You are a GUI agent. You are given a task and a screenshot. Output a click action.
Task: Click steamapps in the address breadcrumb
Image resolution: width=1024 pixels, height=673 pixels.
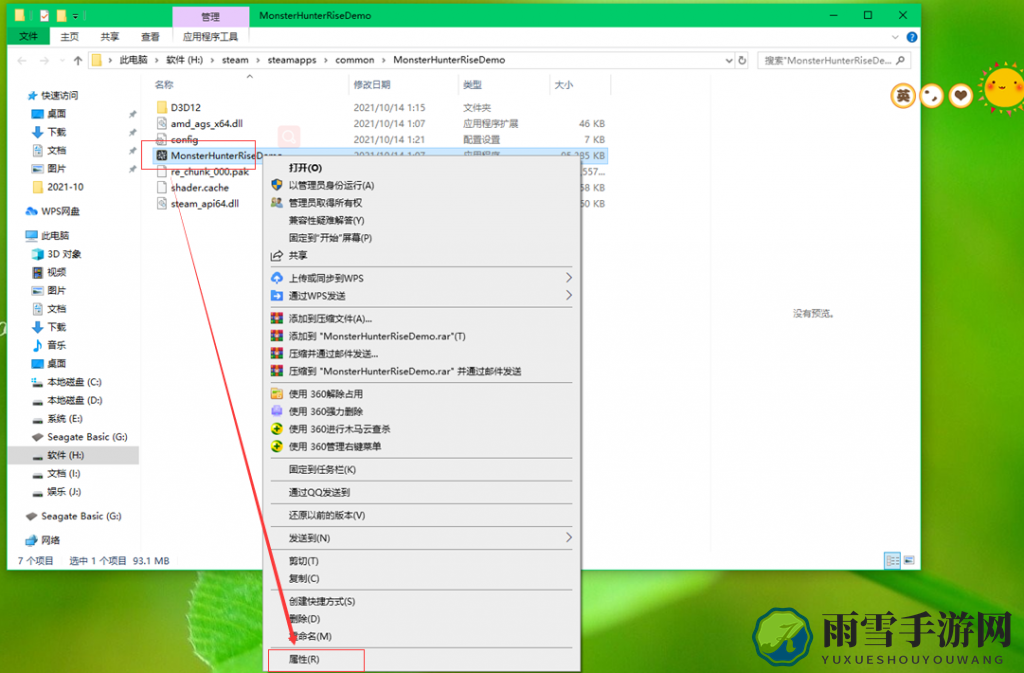[291, 60]
